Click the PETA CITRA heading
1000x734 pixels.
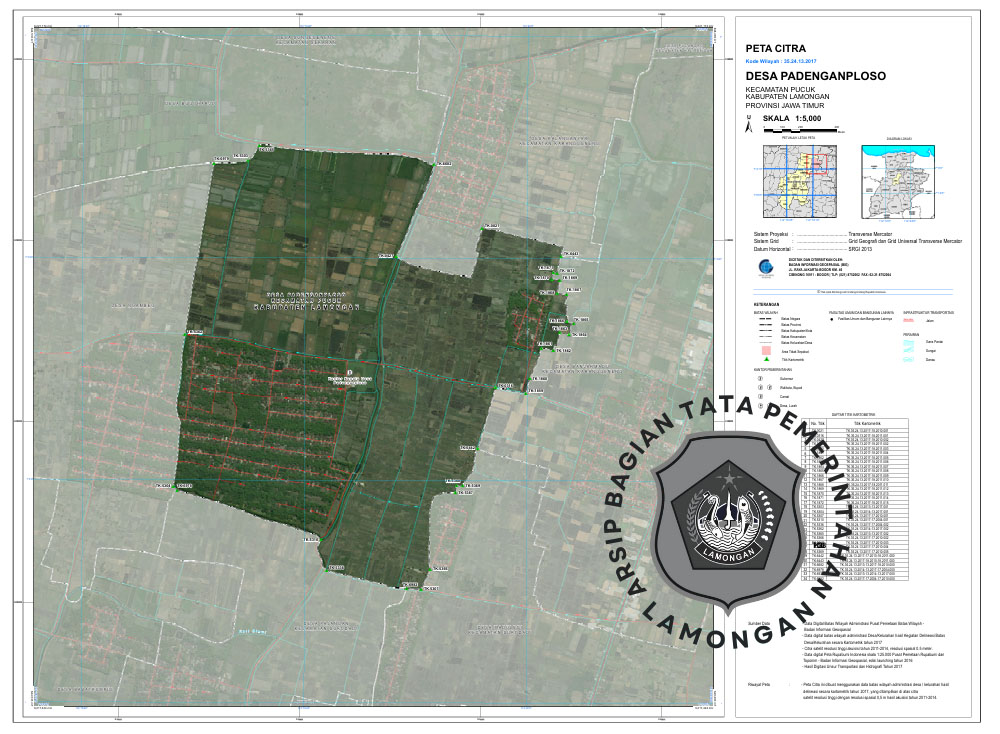pos(768,47)
